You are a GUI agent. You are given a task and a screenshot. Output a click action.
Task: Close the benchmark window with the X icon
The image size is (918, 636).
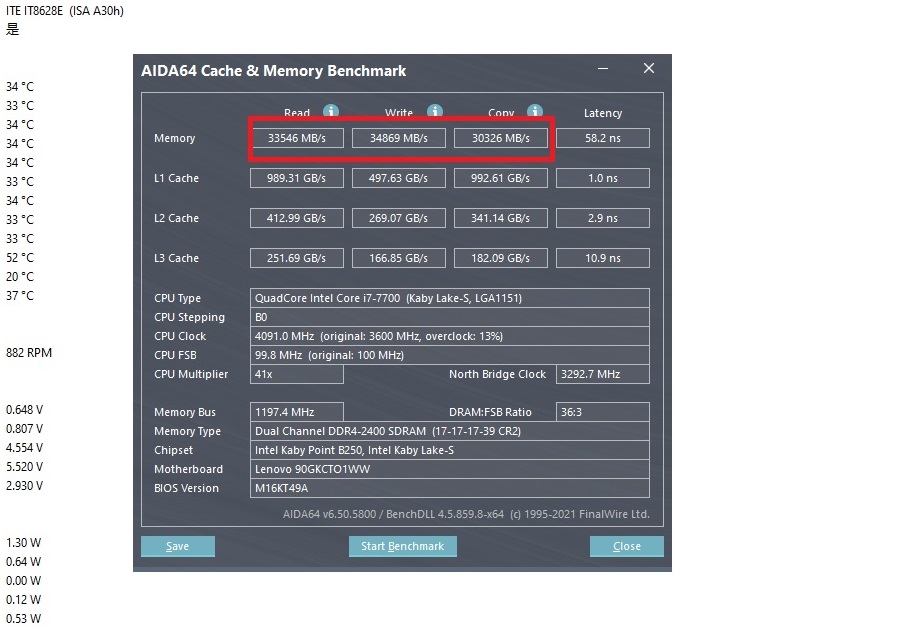(x=649, y=69)
